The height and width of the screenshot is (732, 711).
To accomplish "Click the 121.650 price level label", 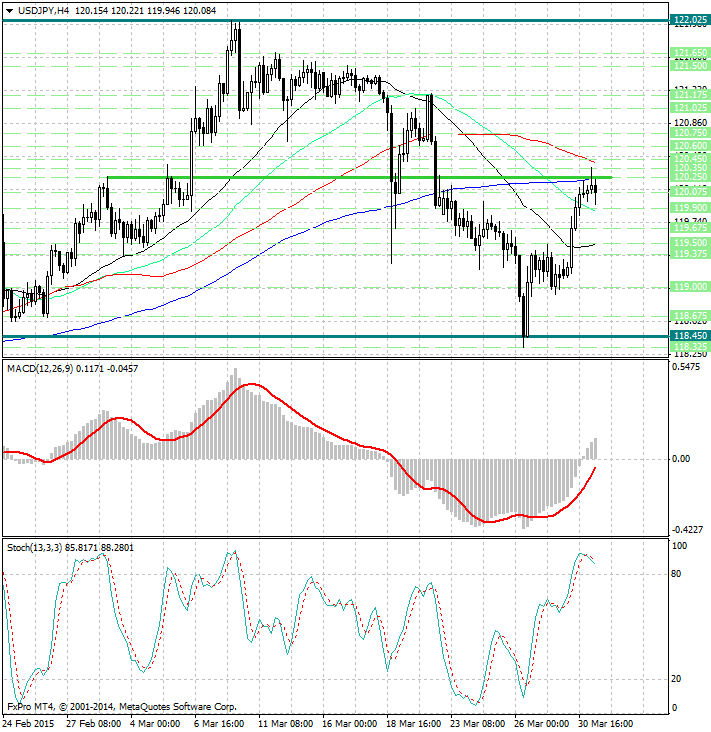I will click(x=690, y=53).
